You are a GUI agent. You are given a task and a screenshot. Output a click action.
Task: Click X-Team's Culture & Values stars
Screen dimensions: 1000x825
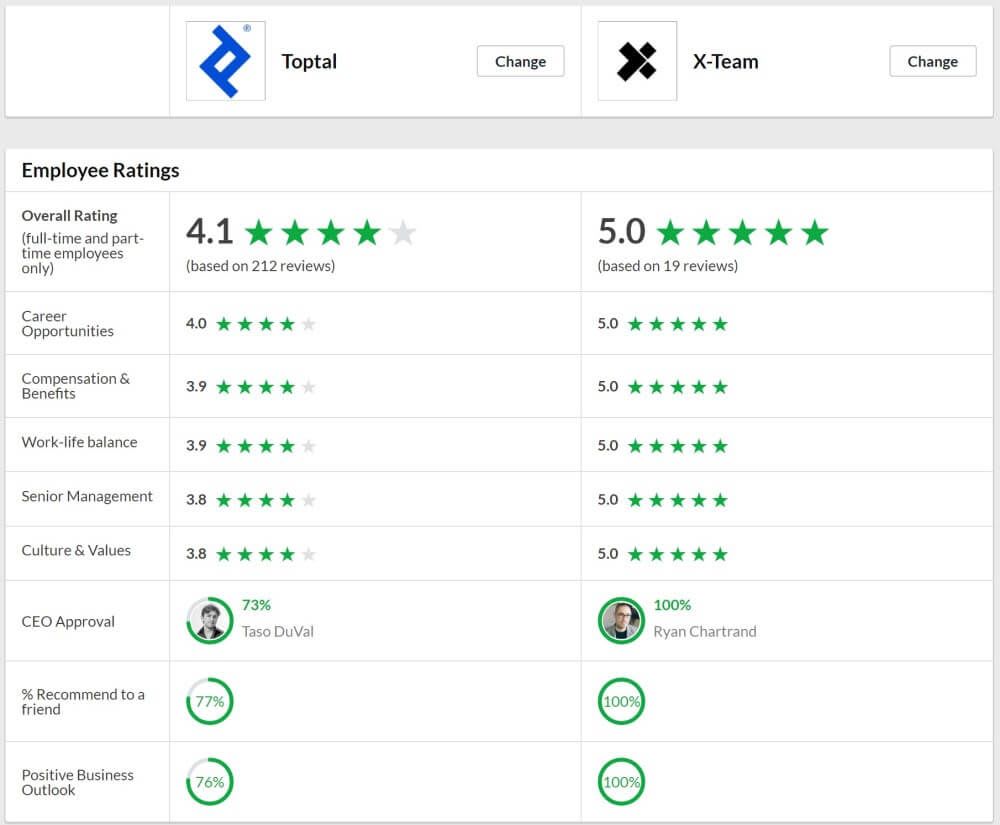click(677, 554)
